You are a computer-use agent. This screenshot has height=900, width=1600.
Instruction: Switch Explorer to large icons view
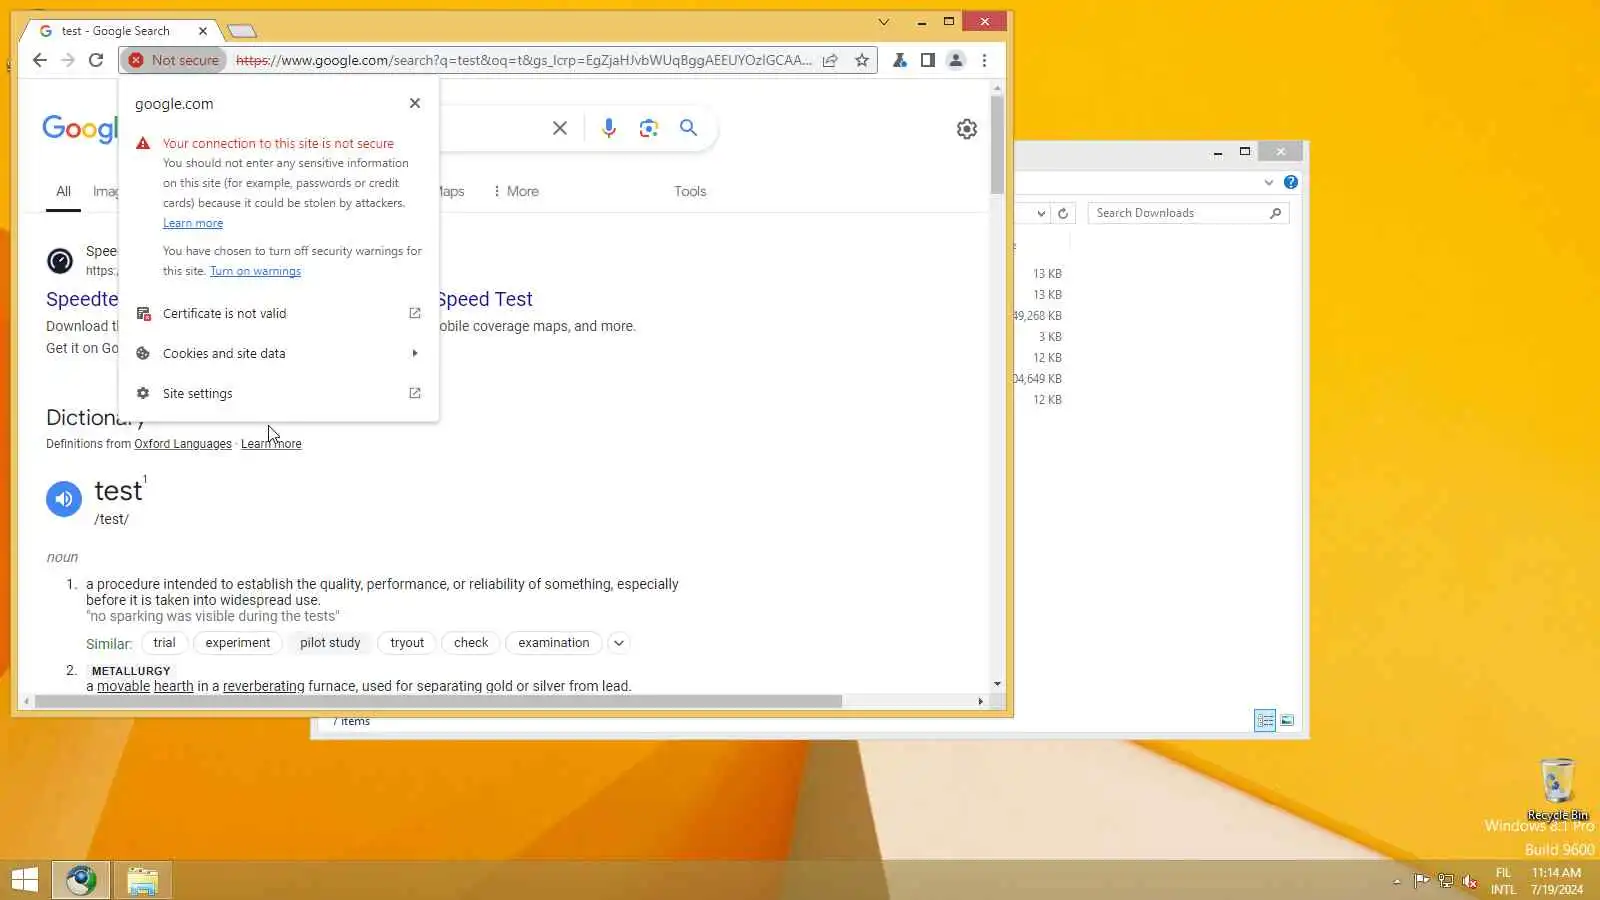pyautogui.click(x=1287, y=720)
